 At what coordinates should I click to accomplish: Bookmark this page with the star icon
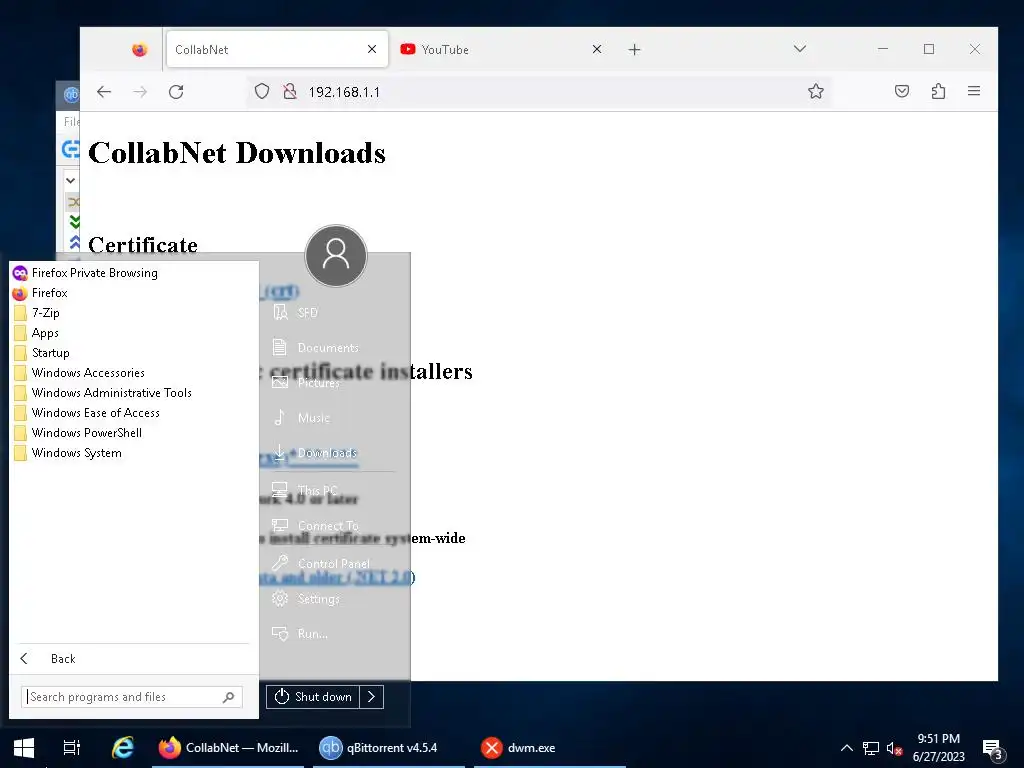816,91
